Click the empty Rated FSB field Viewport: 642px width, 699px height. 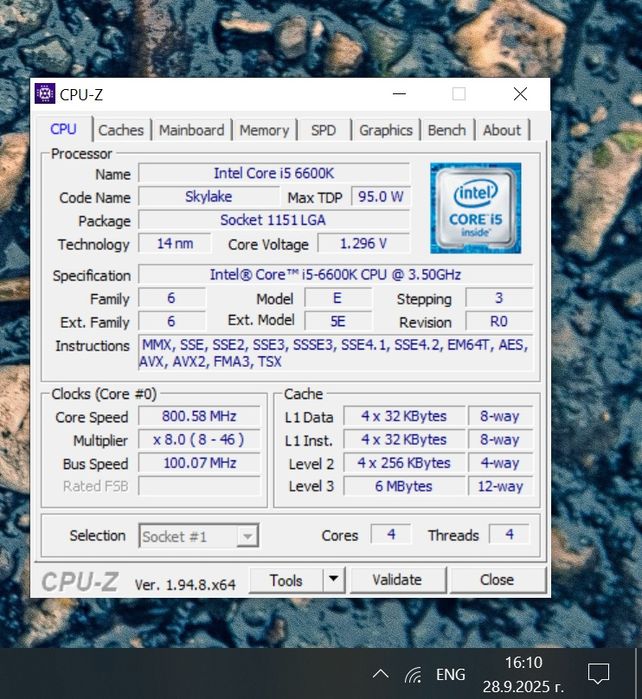pyautogui.click(x=199, y=486)
